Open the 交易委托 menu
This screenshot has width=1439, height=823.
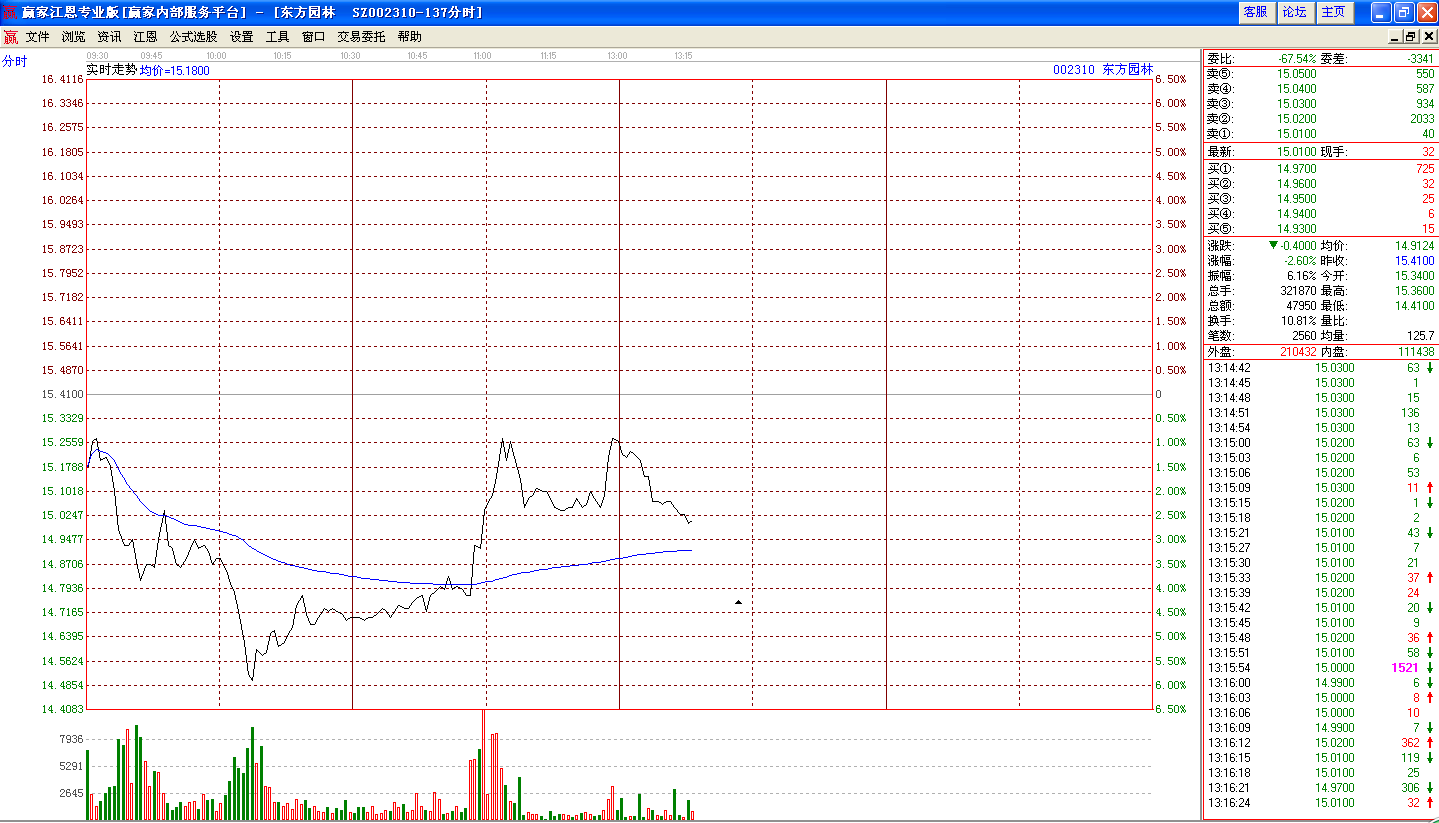[361, 37]
